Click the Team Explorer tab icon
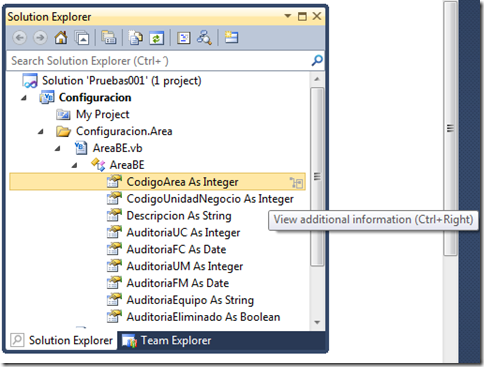Viewport: 484px width, 367px height. point(129,341)
